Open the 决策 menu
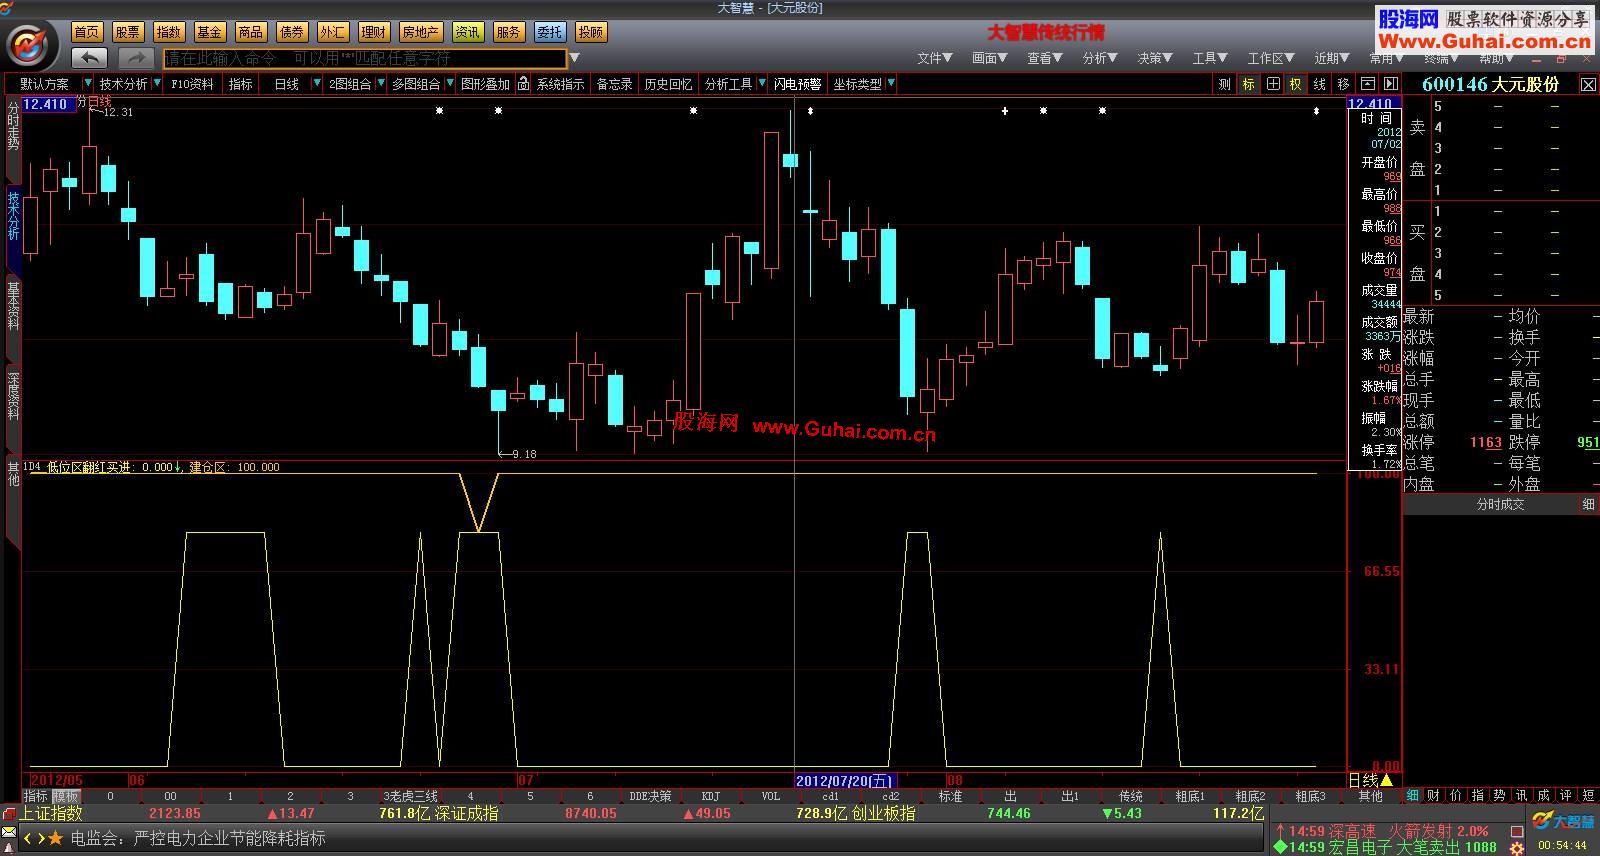The height and width of the screenshot is (856, 1600). click(1155, 58)
